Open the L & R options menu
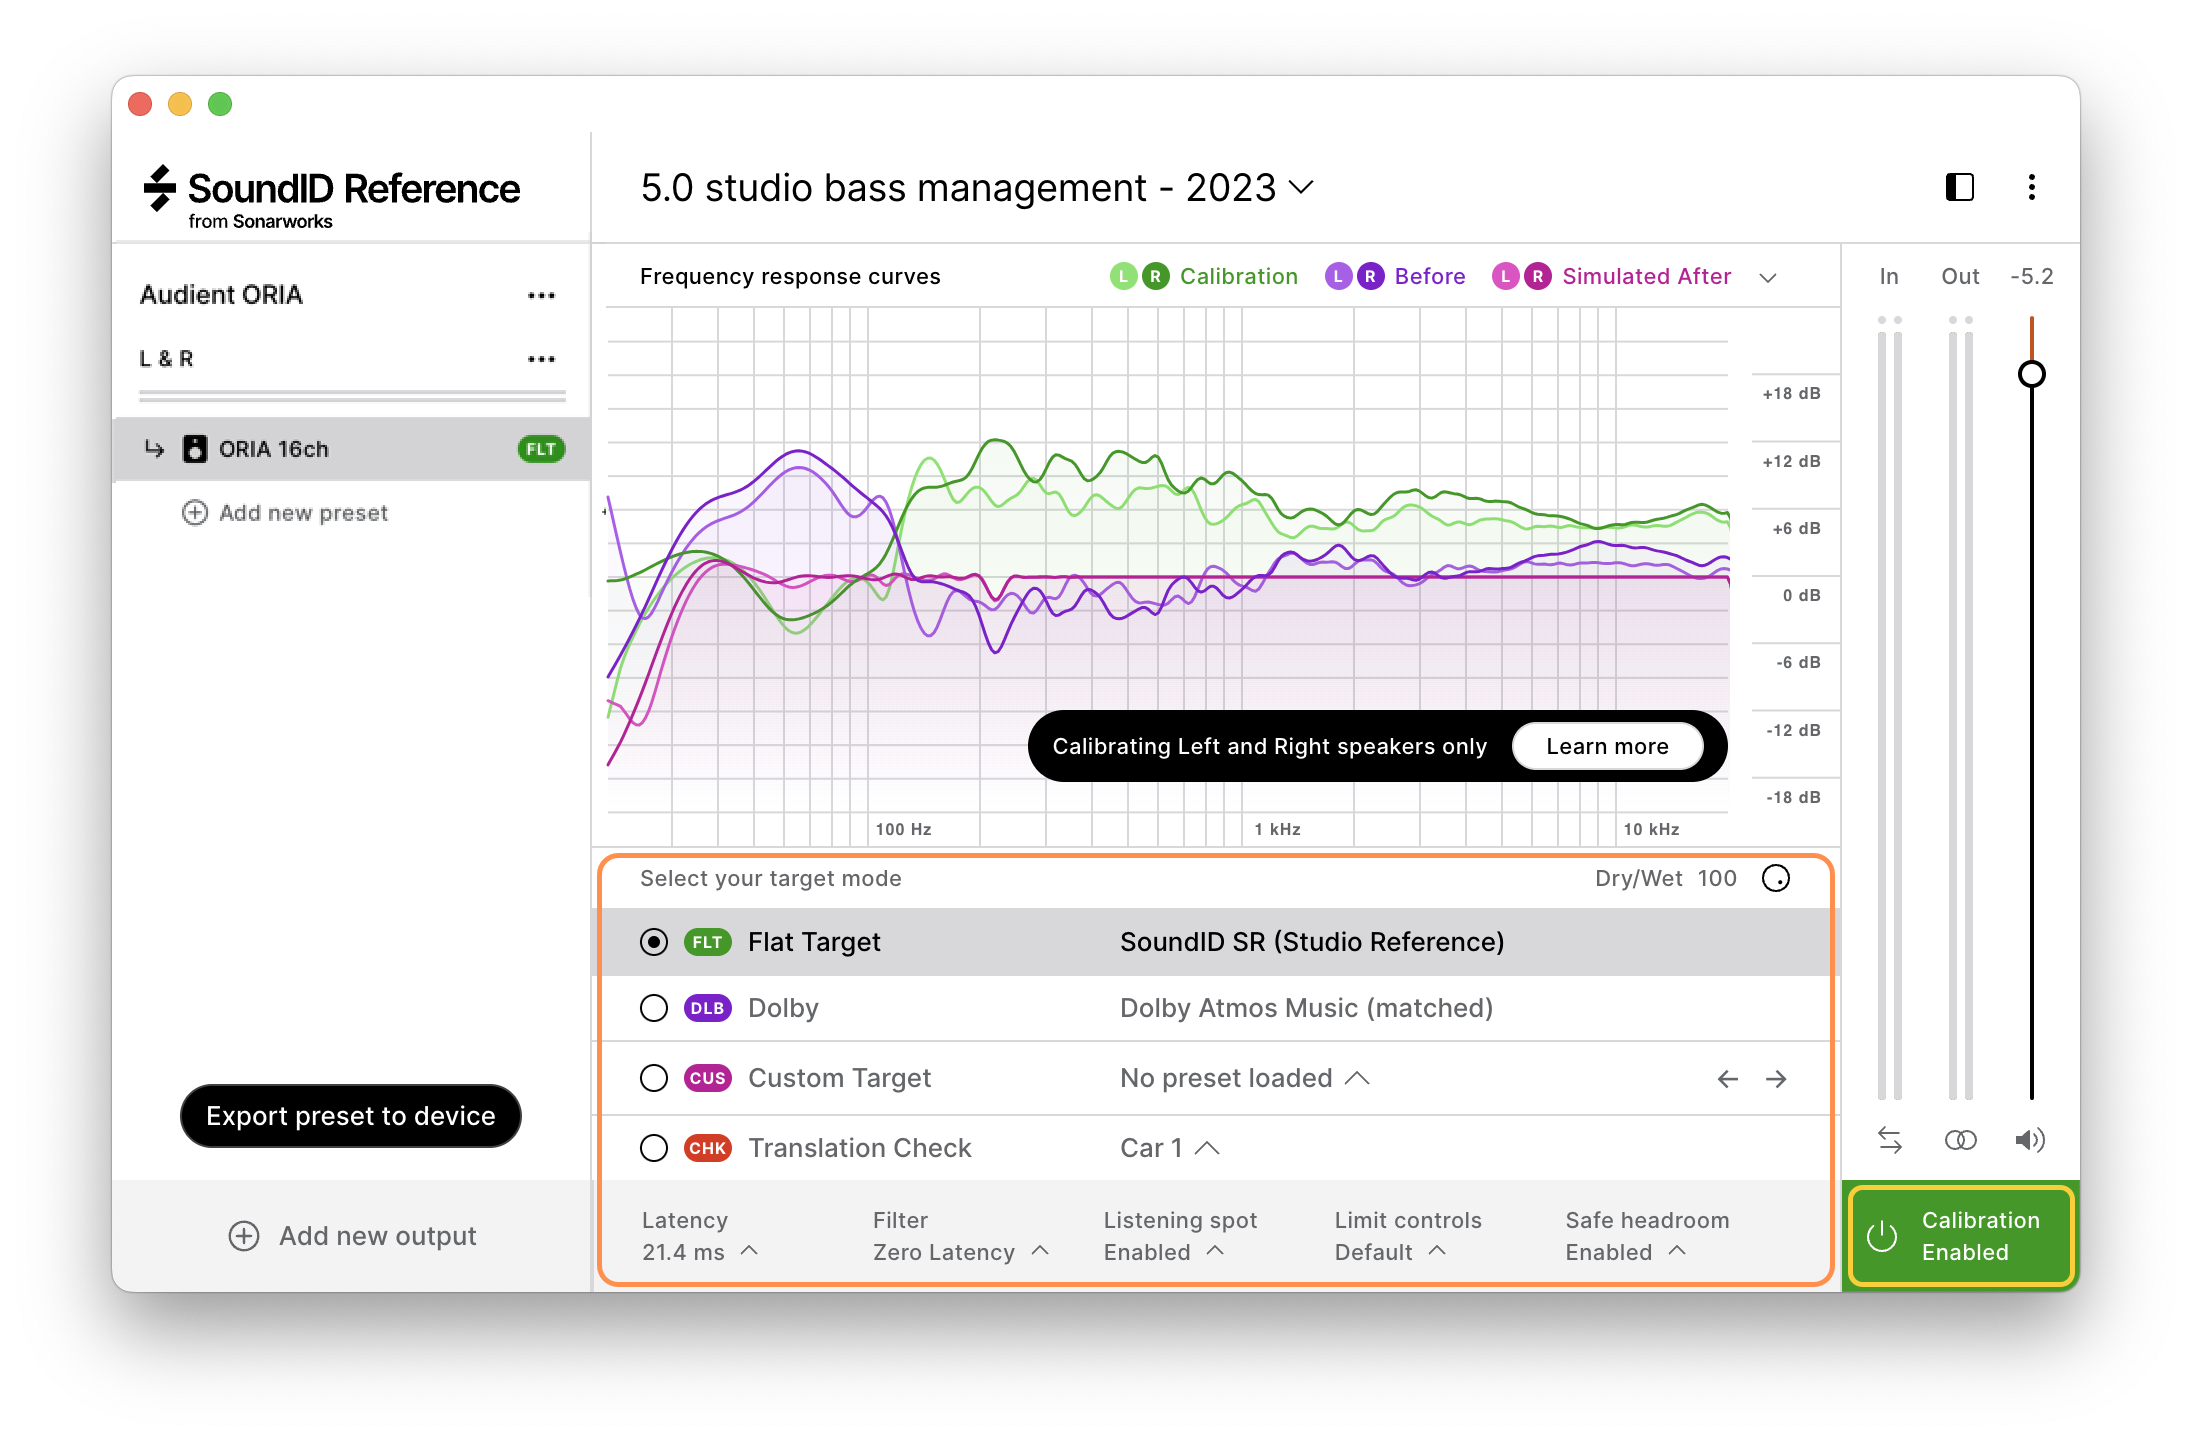This screenshot has width=2192, height=1440. point(541,359)
